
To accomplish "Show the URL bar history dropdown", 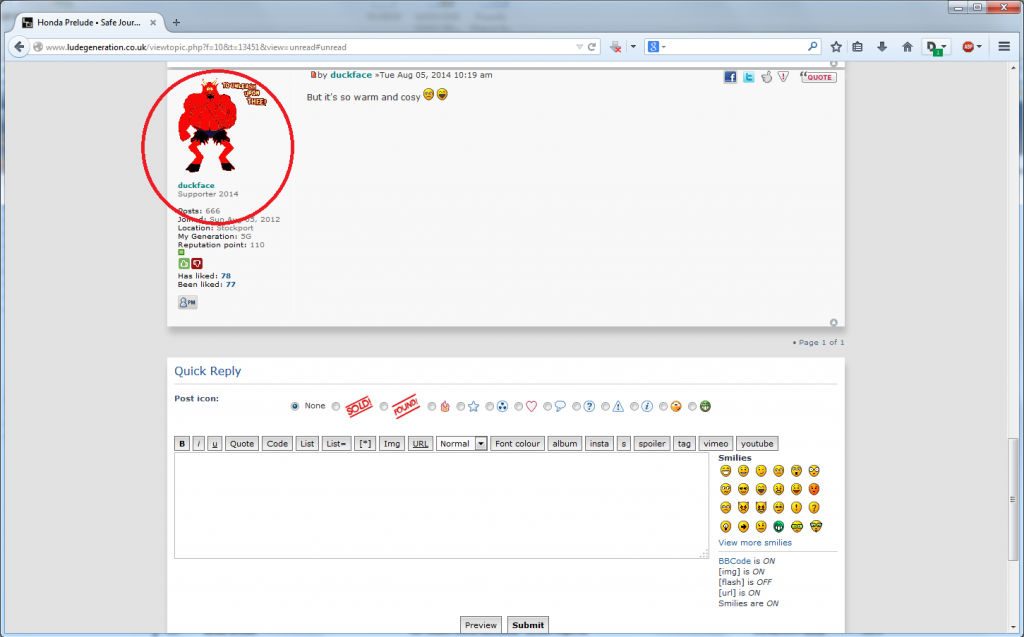I will pyautogui.click(x=579, y=47).
